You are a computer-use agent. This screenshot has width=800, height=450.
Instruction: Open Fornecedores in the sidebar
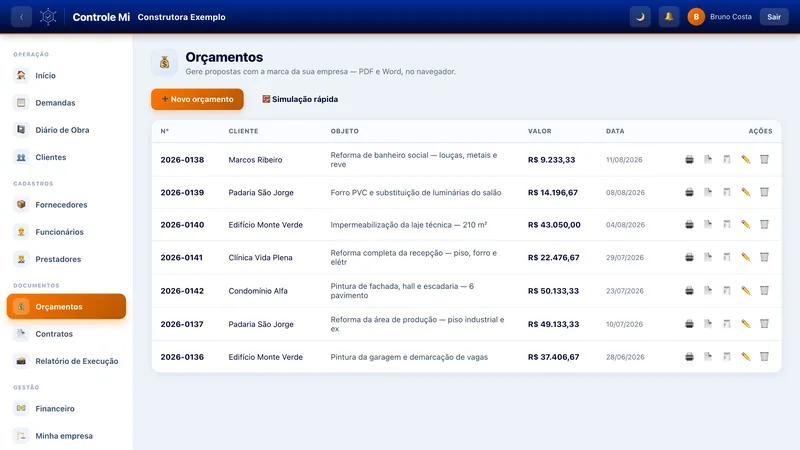[x=66, y=205]
